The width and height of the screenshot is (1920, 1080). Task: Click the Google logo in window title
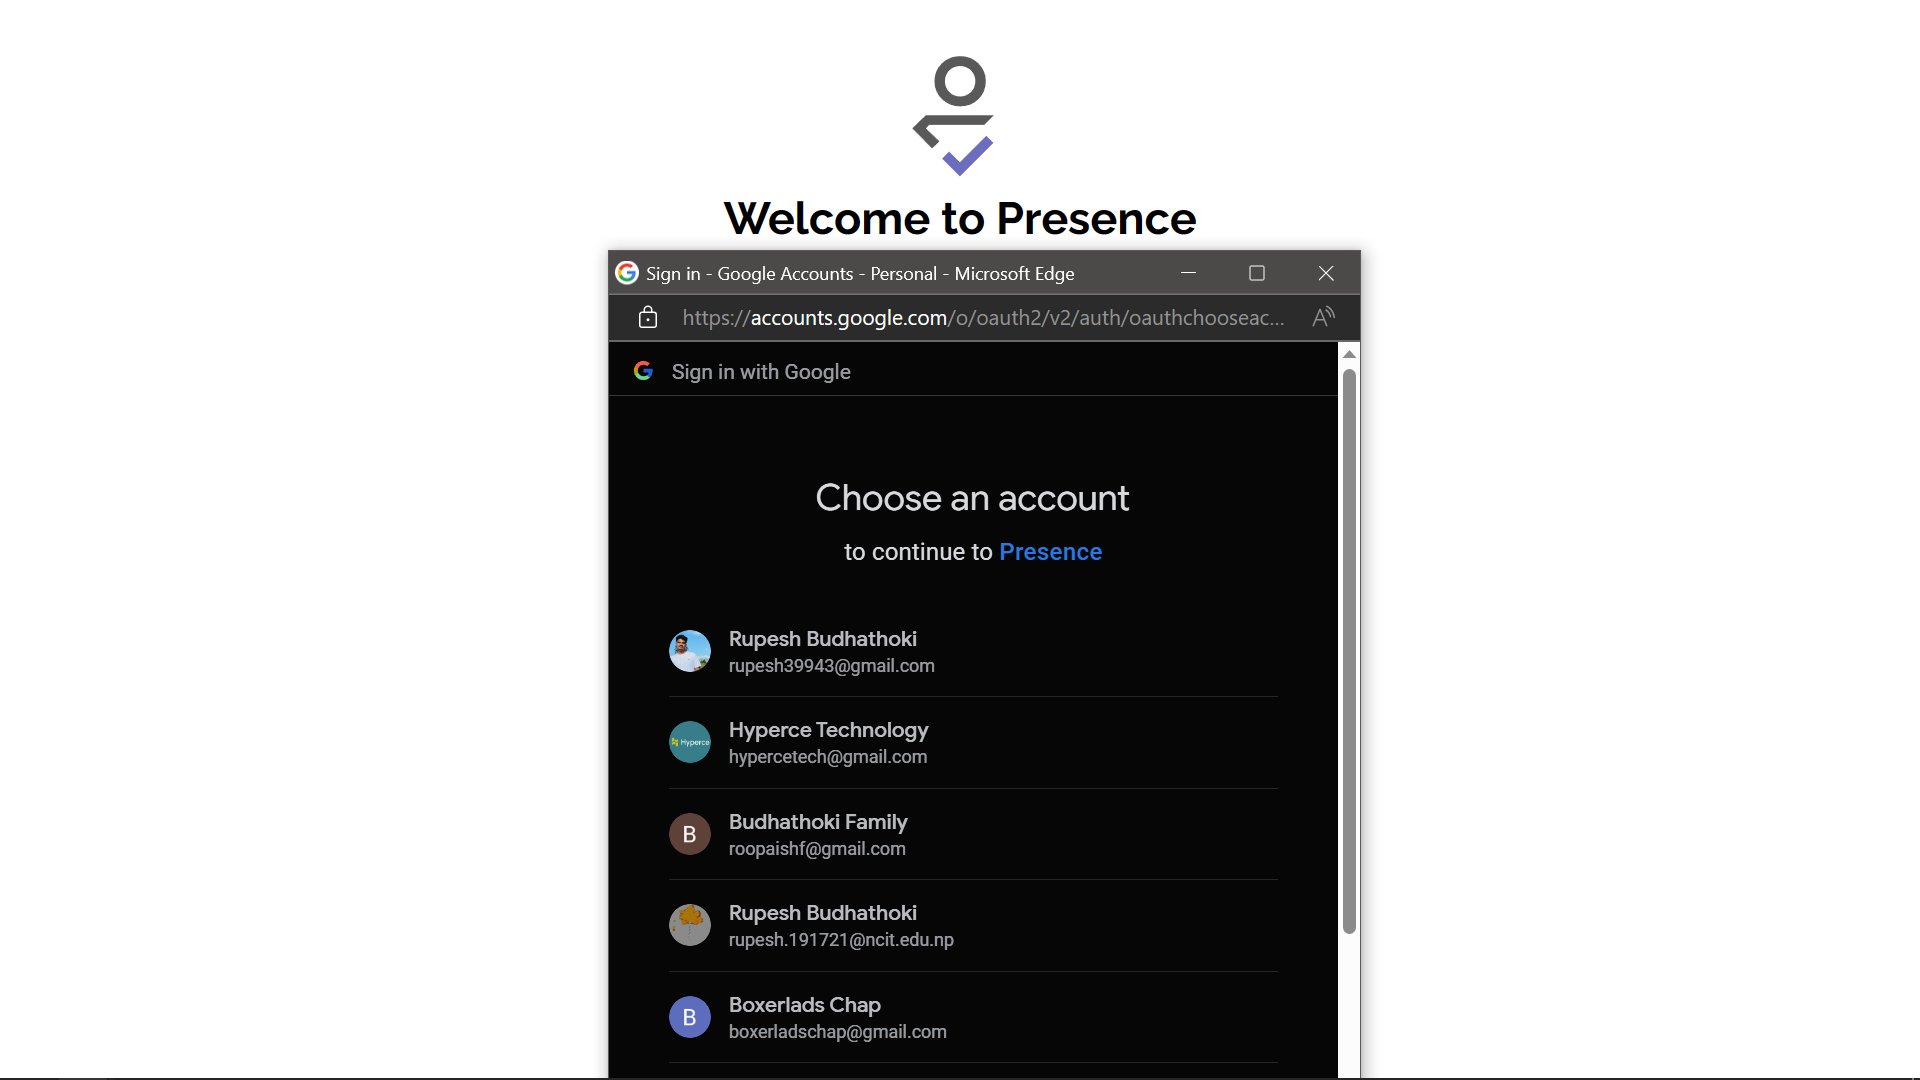click(627, 273)
